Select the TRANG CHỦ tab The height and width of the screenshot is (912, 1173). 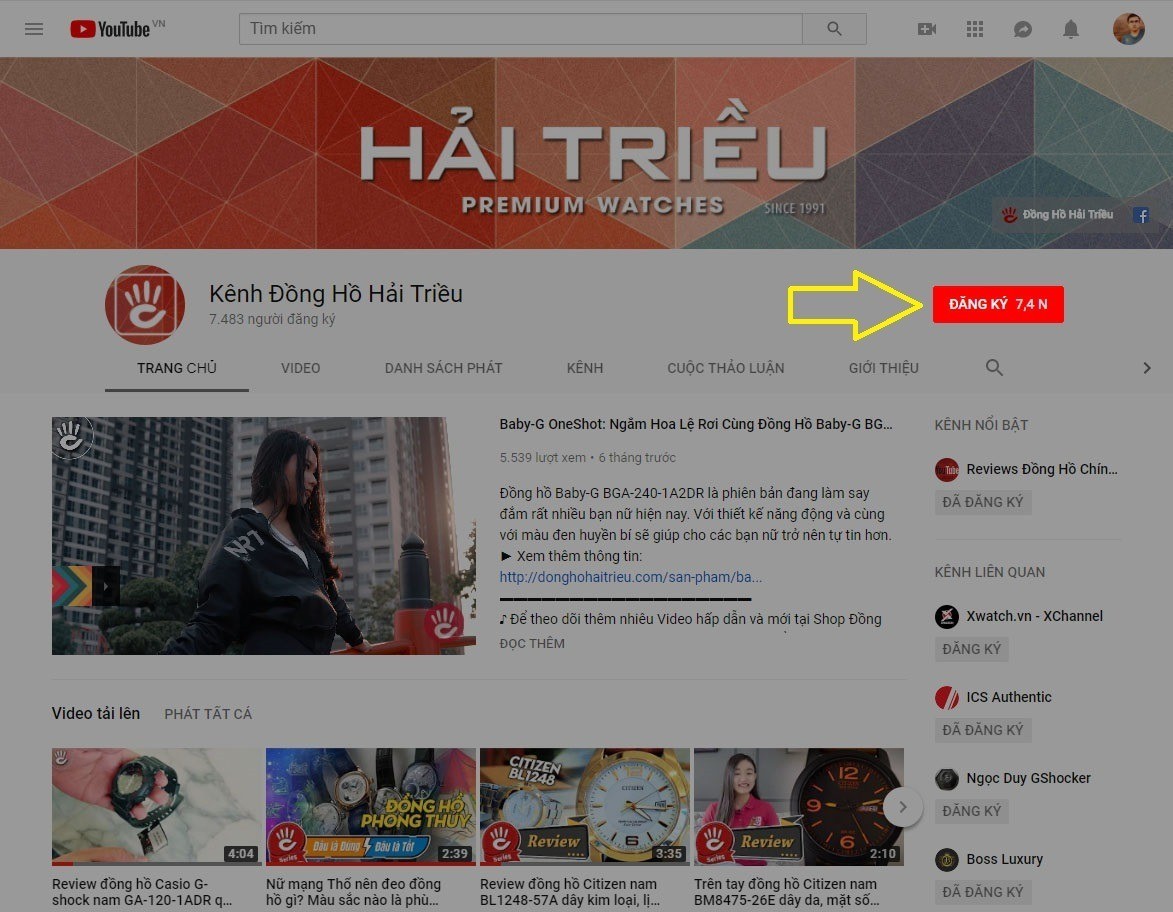(x=177, y=368)
